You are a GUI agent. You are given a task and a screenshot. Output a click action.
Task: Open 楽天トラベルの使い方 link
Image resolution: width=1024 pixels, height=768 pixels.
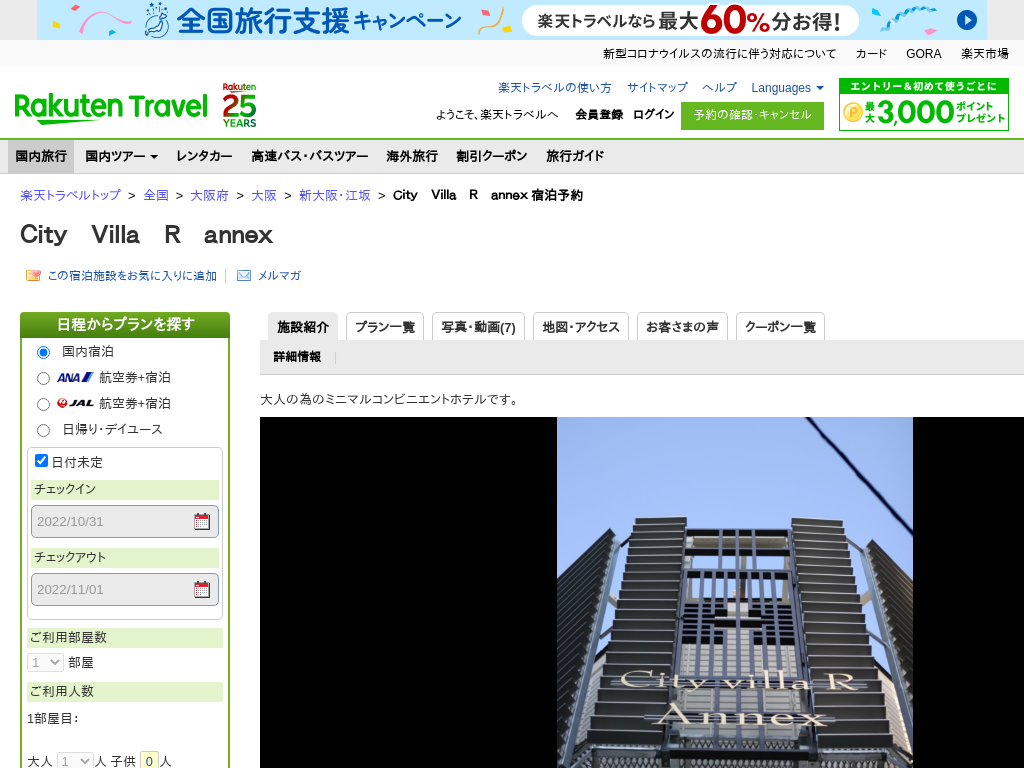[554, 88]
